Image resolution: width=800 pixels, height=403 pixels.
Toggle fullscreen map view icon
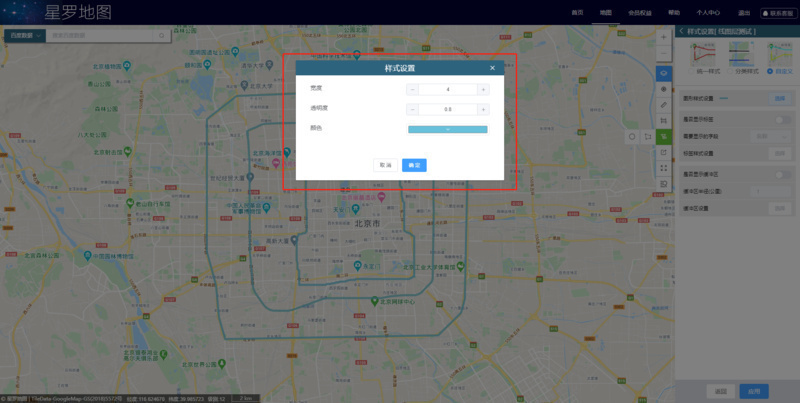click(664, 168)
